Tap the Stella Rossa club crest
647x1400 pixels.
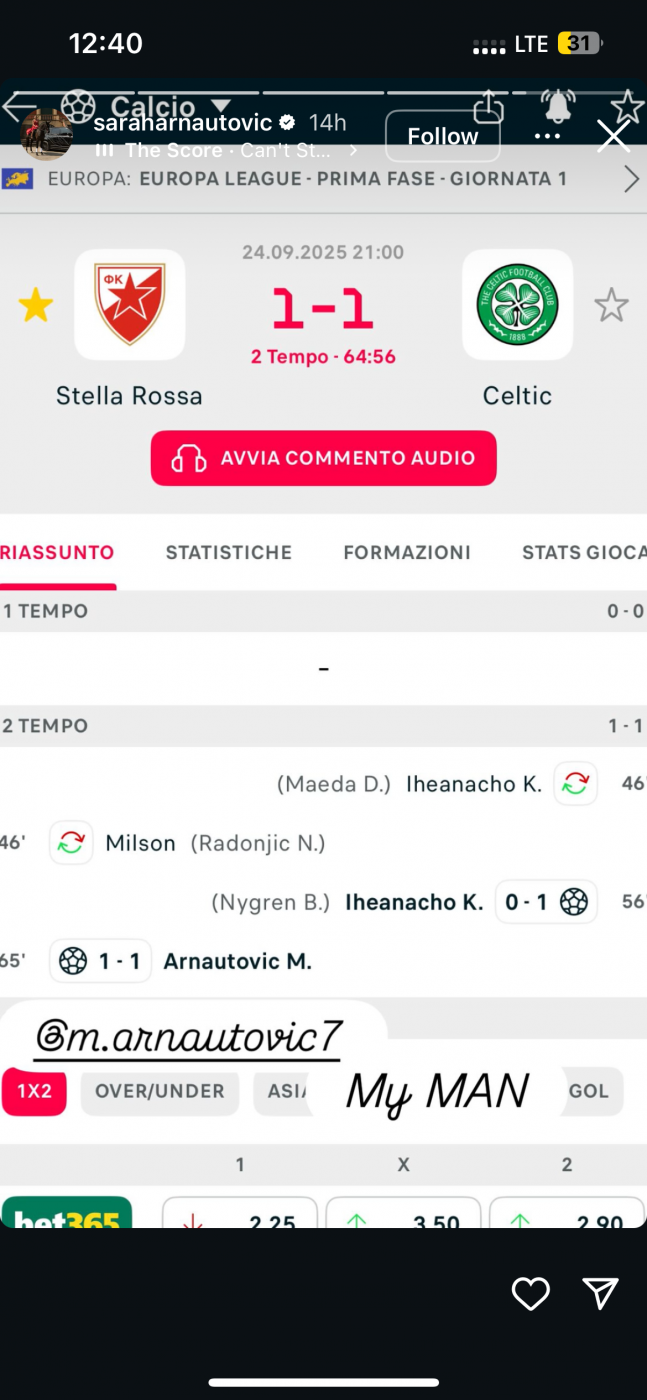(130, 304)
